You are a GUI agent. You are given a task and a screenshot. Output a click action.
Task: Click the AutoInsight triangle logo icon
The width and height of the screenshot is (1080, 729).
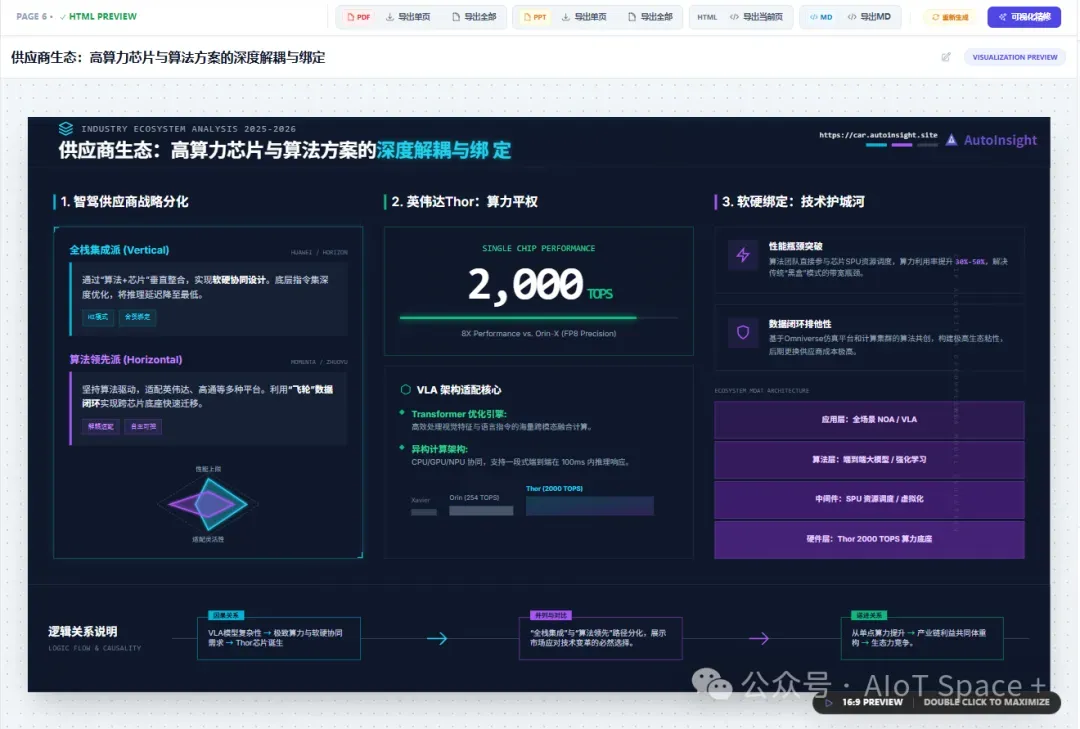click(951, 140)
